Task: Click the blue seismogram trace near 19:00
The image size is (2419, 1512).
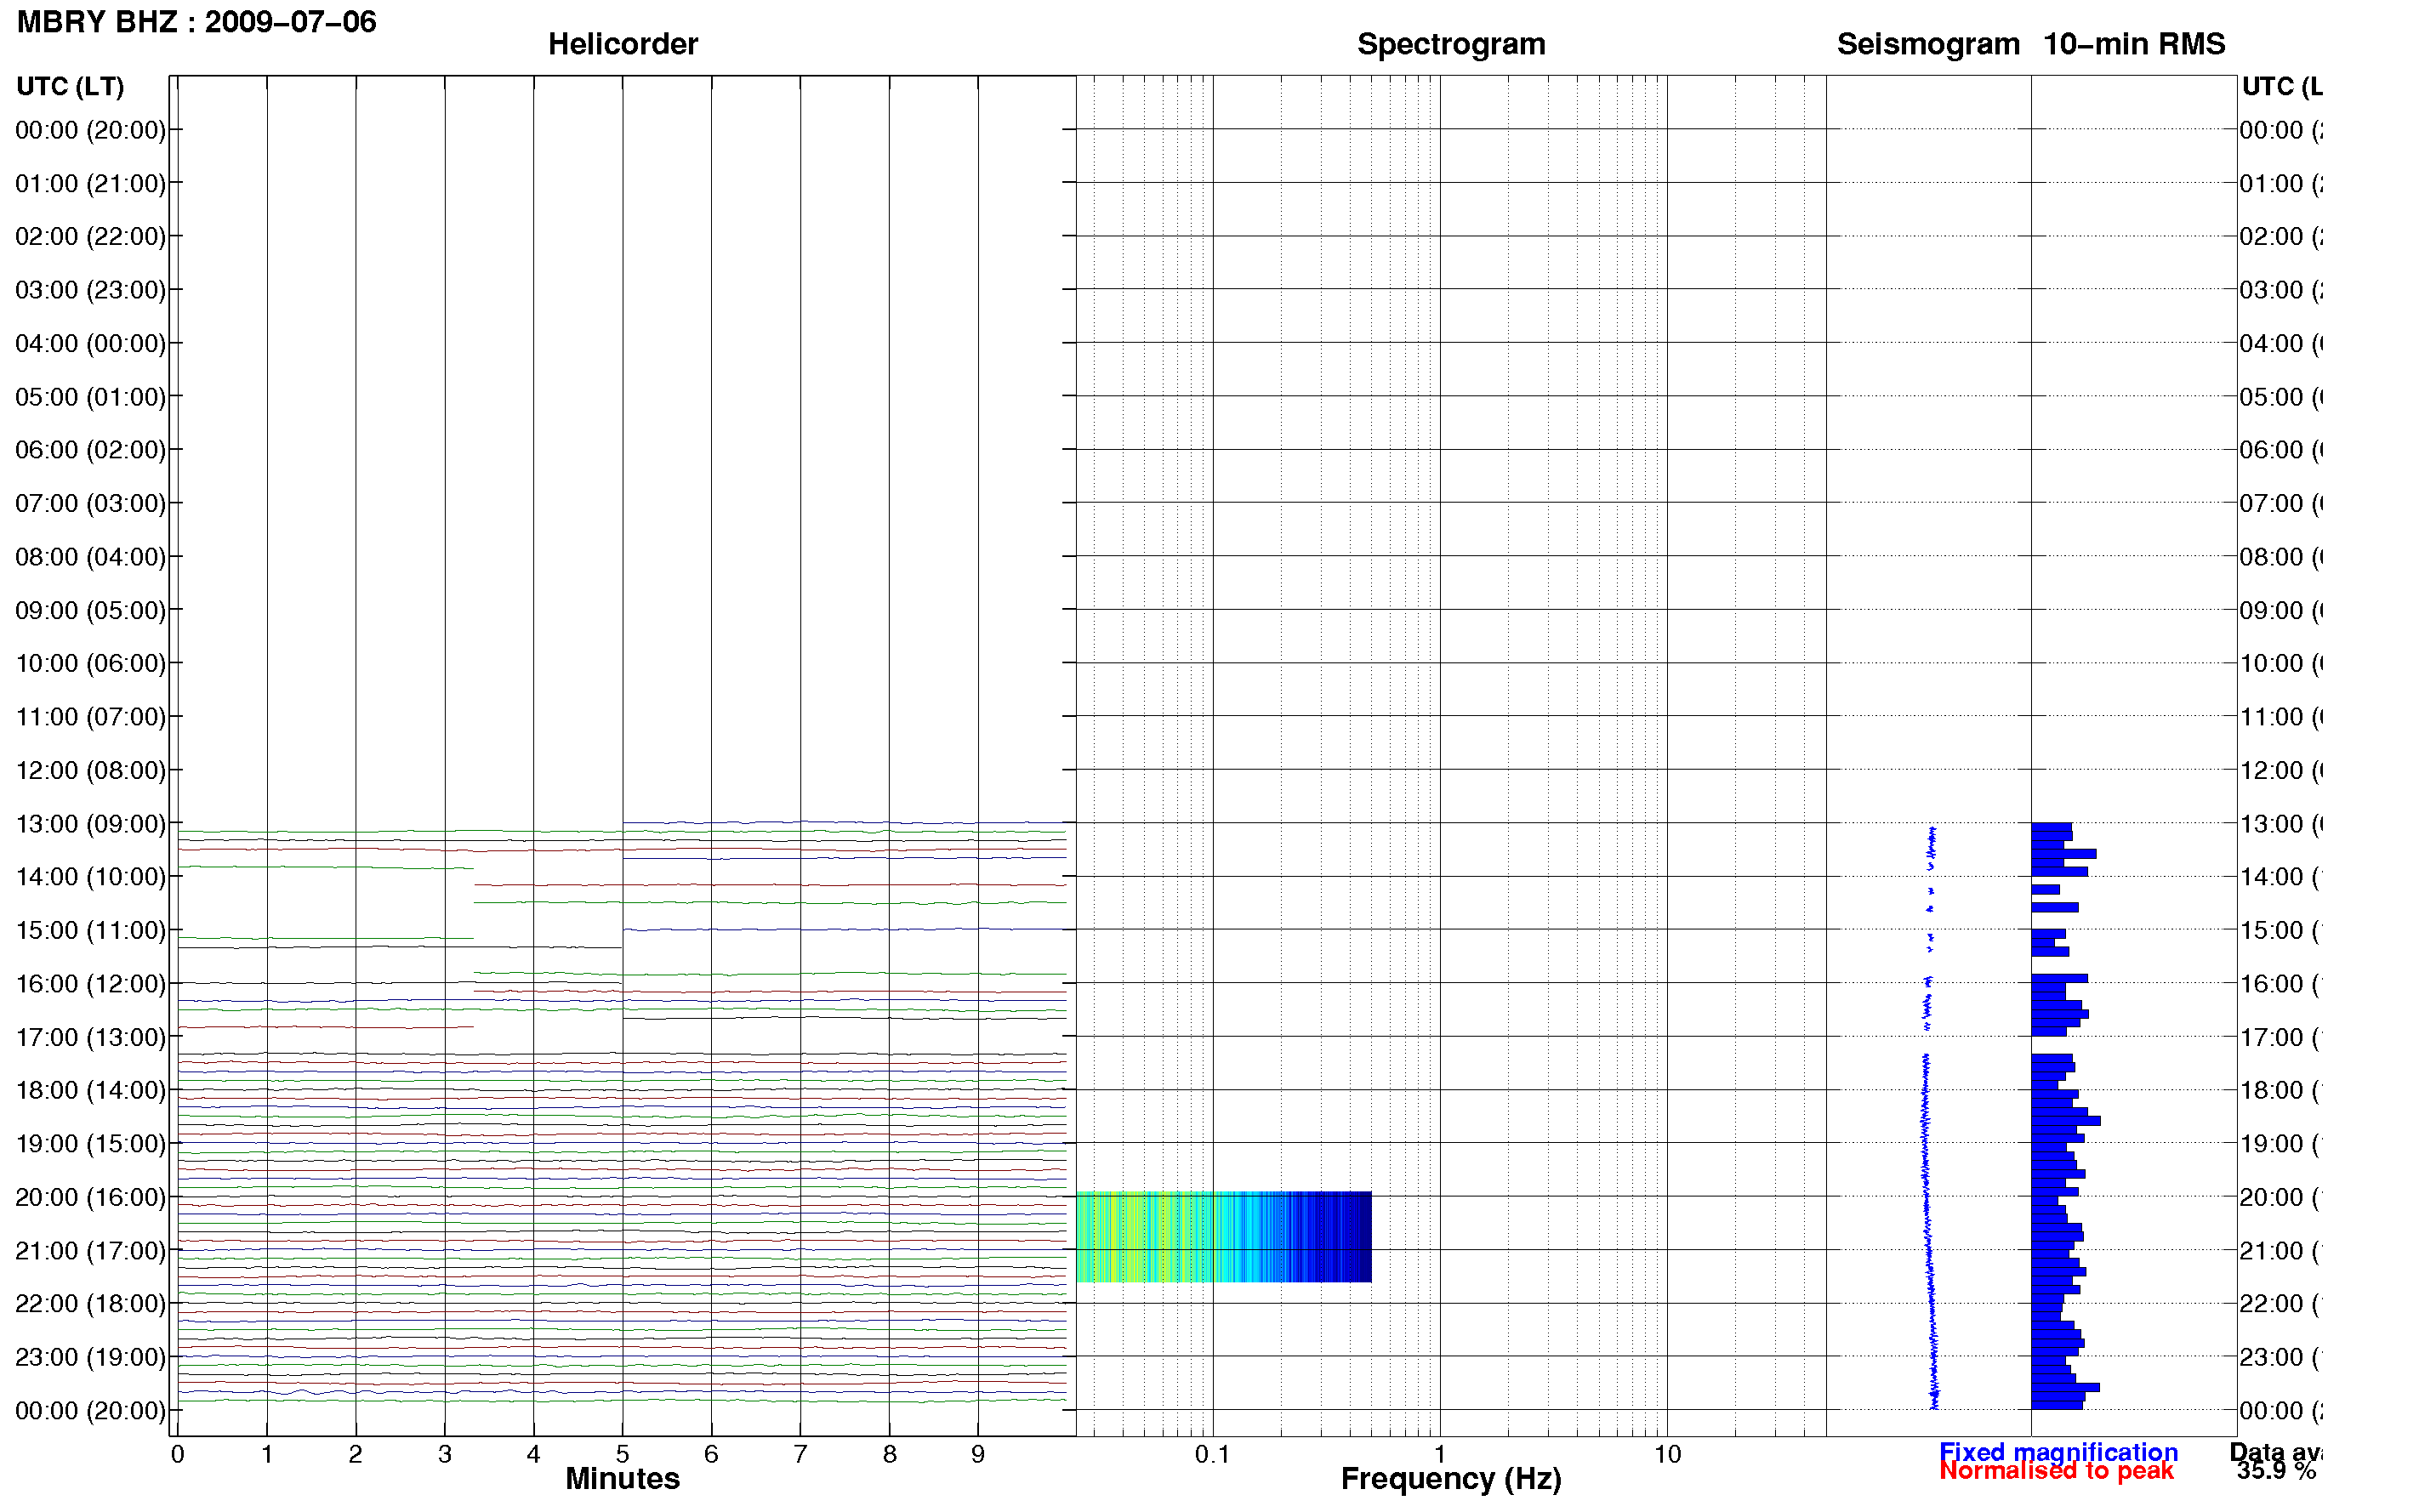Action: tap(1924, 1144)
